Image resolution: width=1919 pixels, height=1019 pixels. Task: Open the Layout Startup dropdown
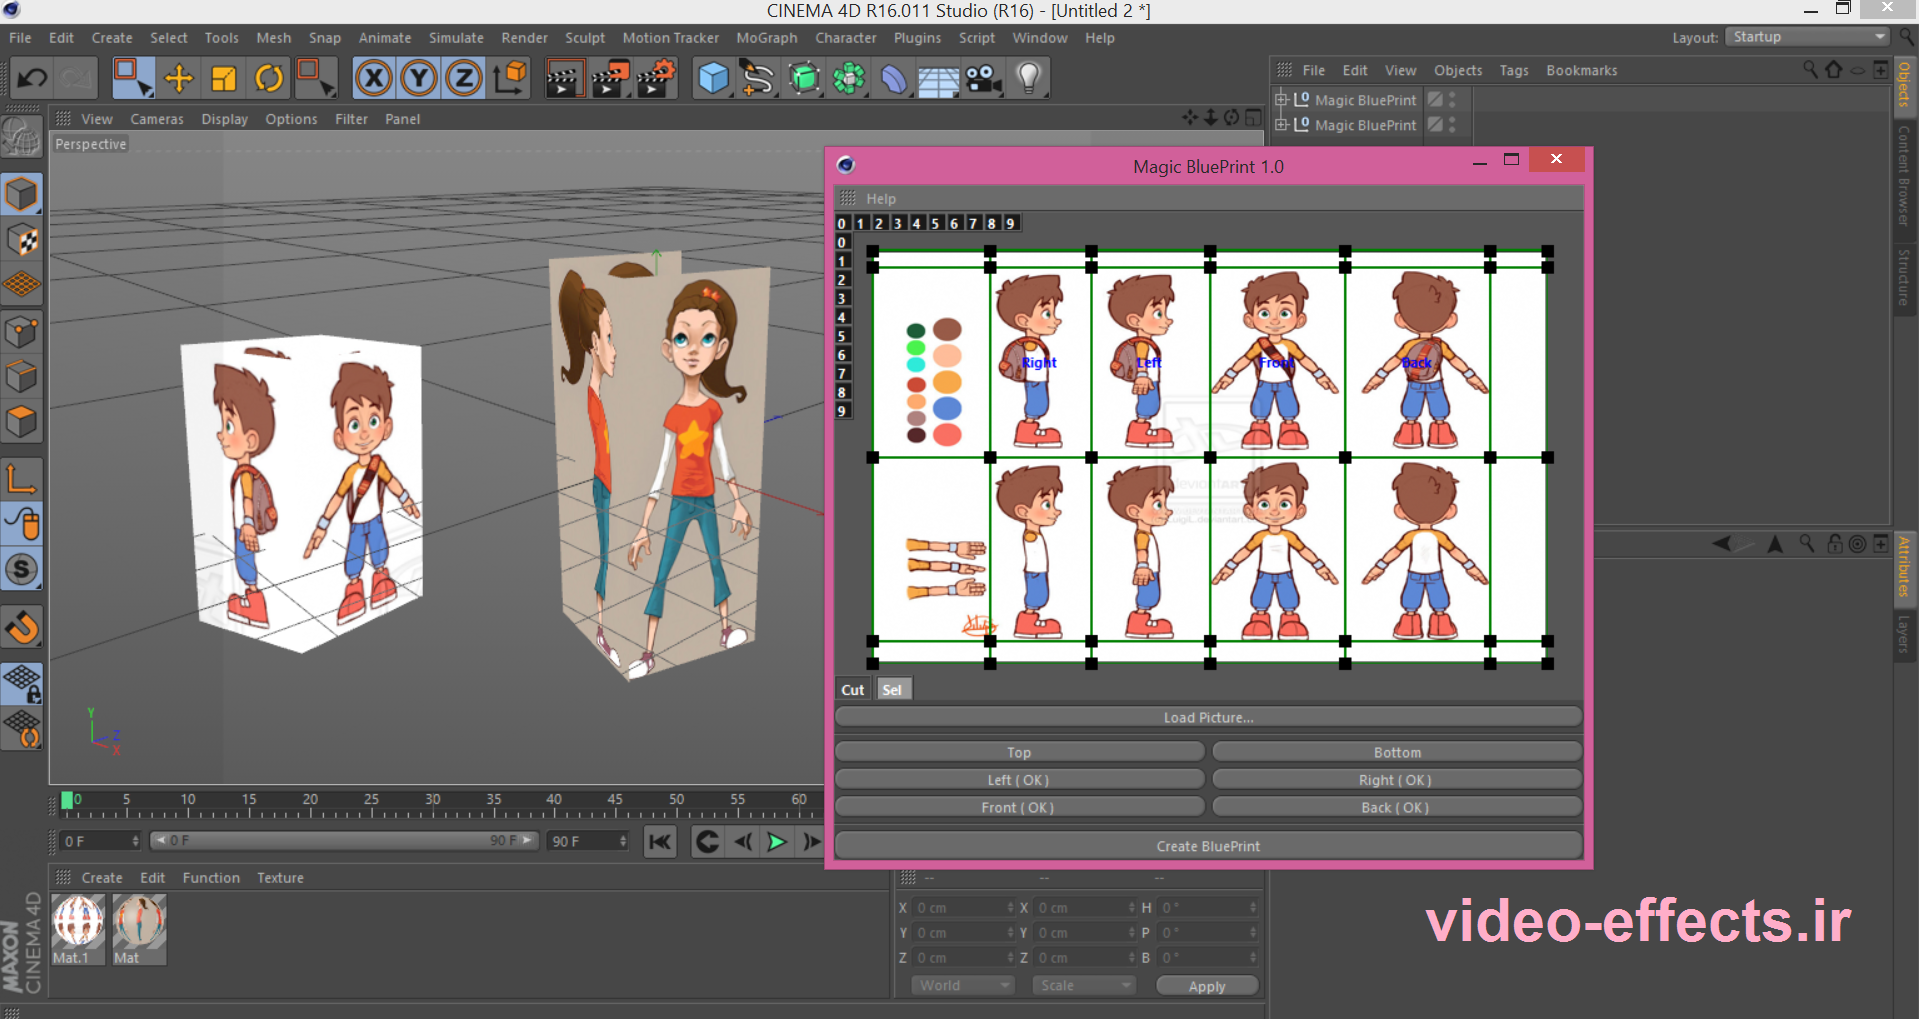[x=1808, y=37]
